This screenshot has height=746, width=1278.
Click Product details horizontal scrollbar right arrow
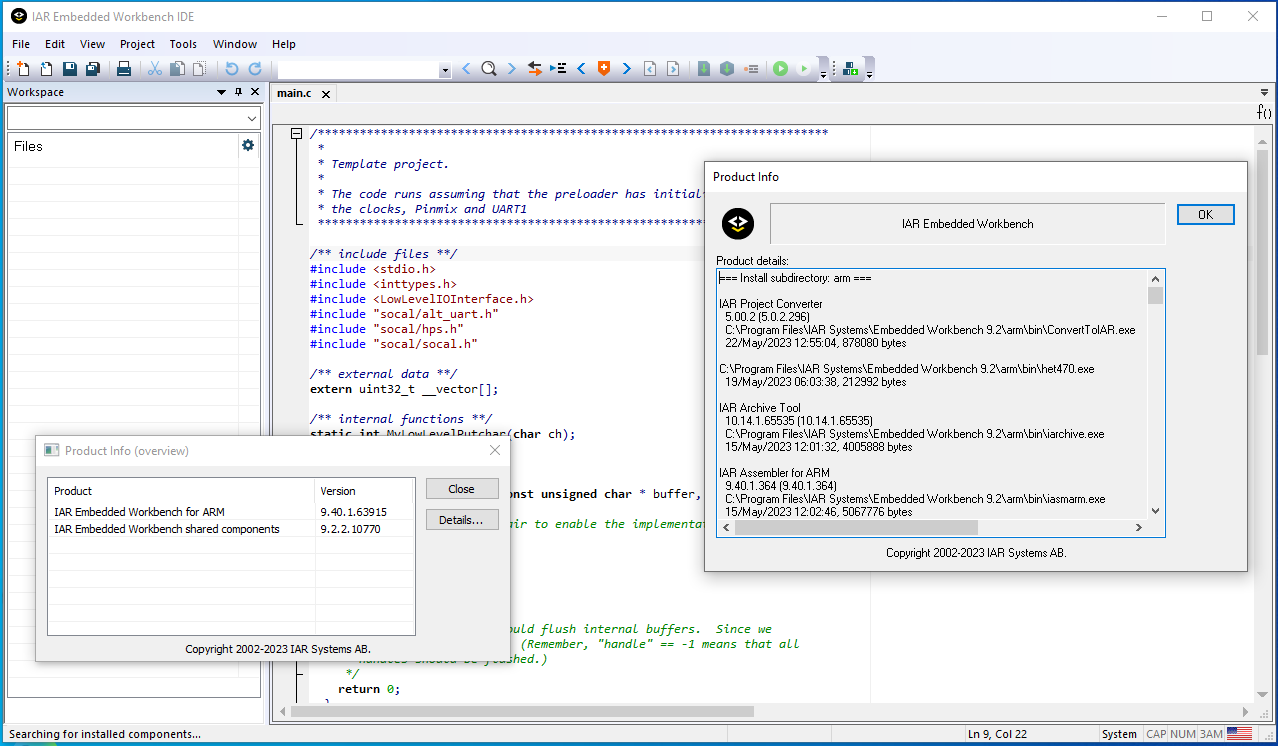pyautogui.click(x=1138, y=527)
